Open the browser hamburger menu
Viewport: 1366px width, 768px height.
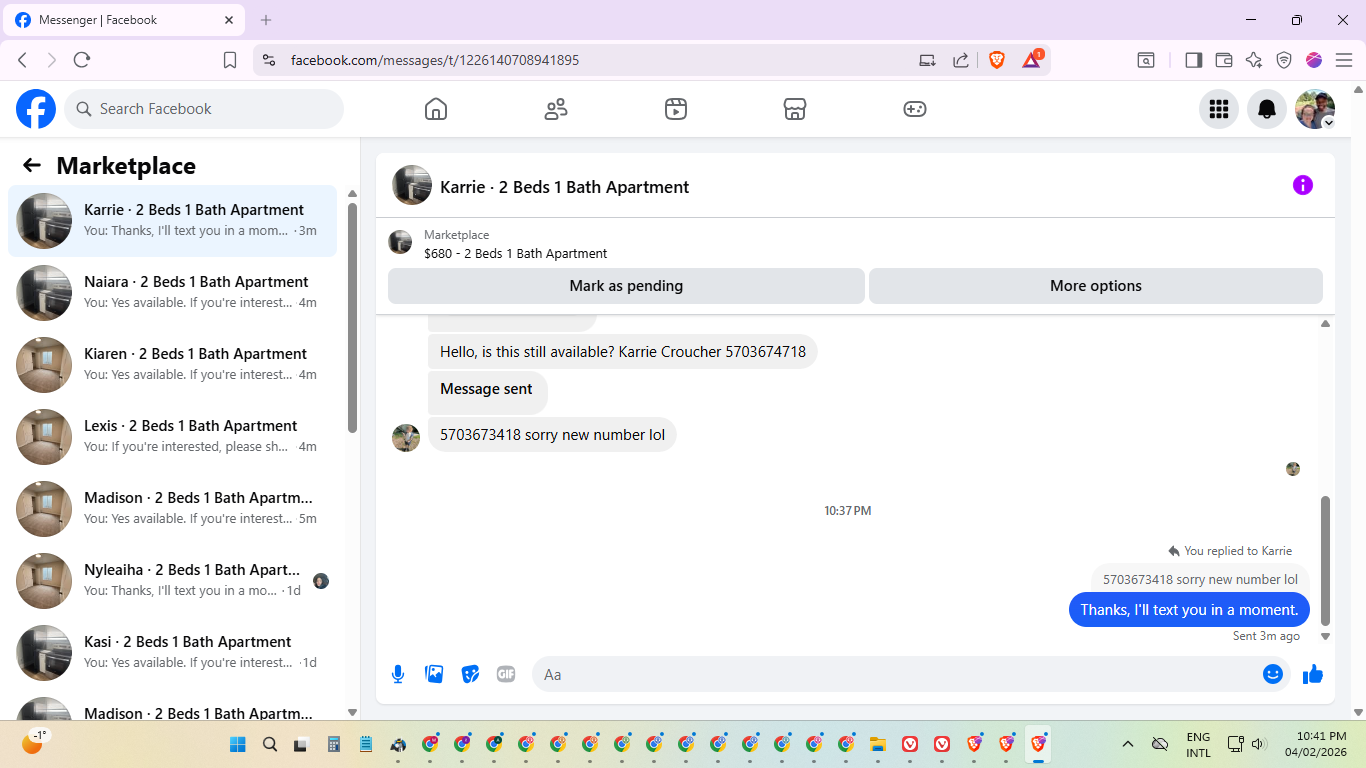point(1344,60)
